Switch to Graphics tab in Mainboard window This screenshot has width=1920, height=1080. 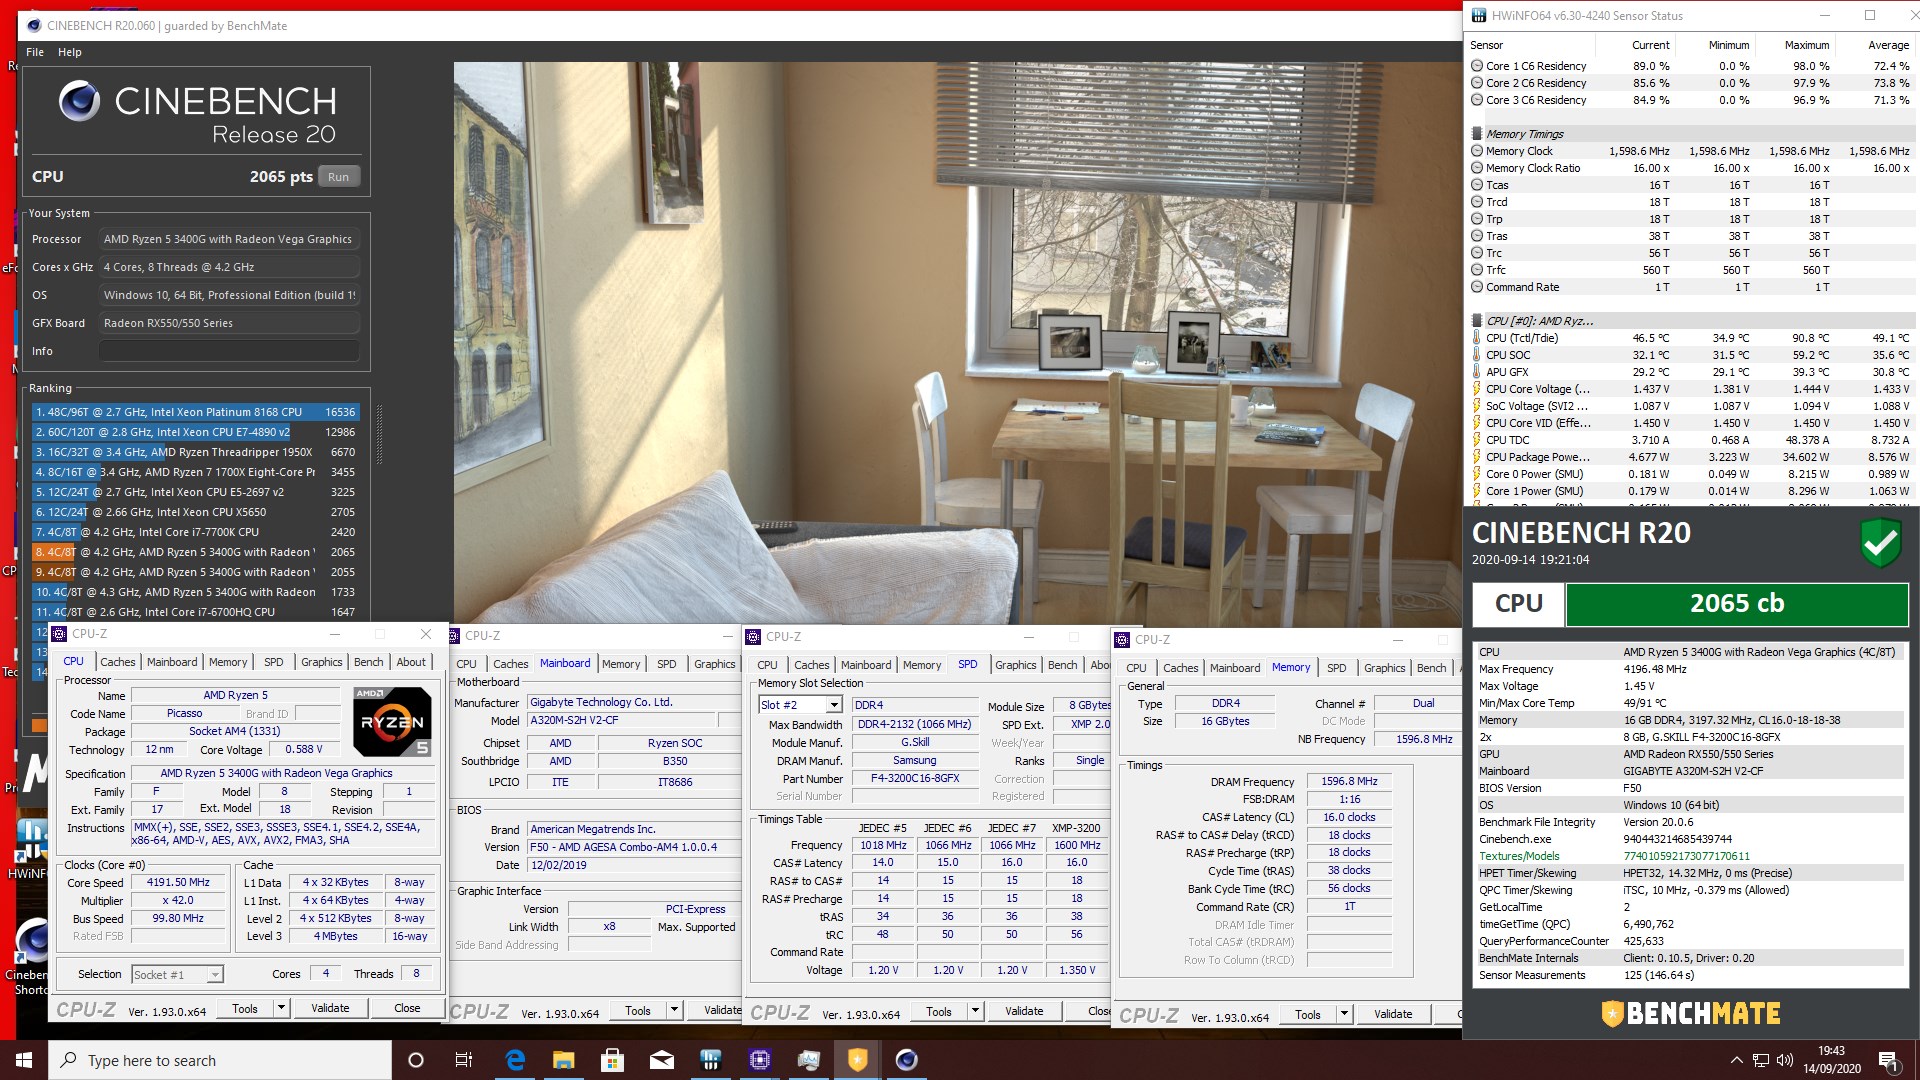click(715, 664)
